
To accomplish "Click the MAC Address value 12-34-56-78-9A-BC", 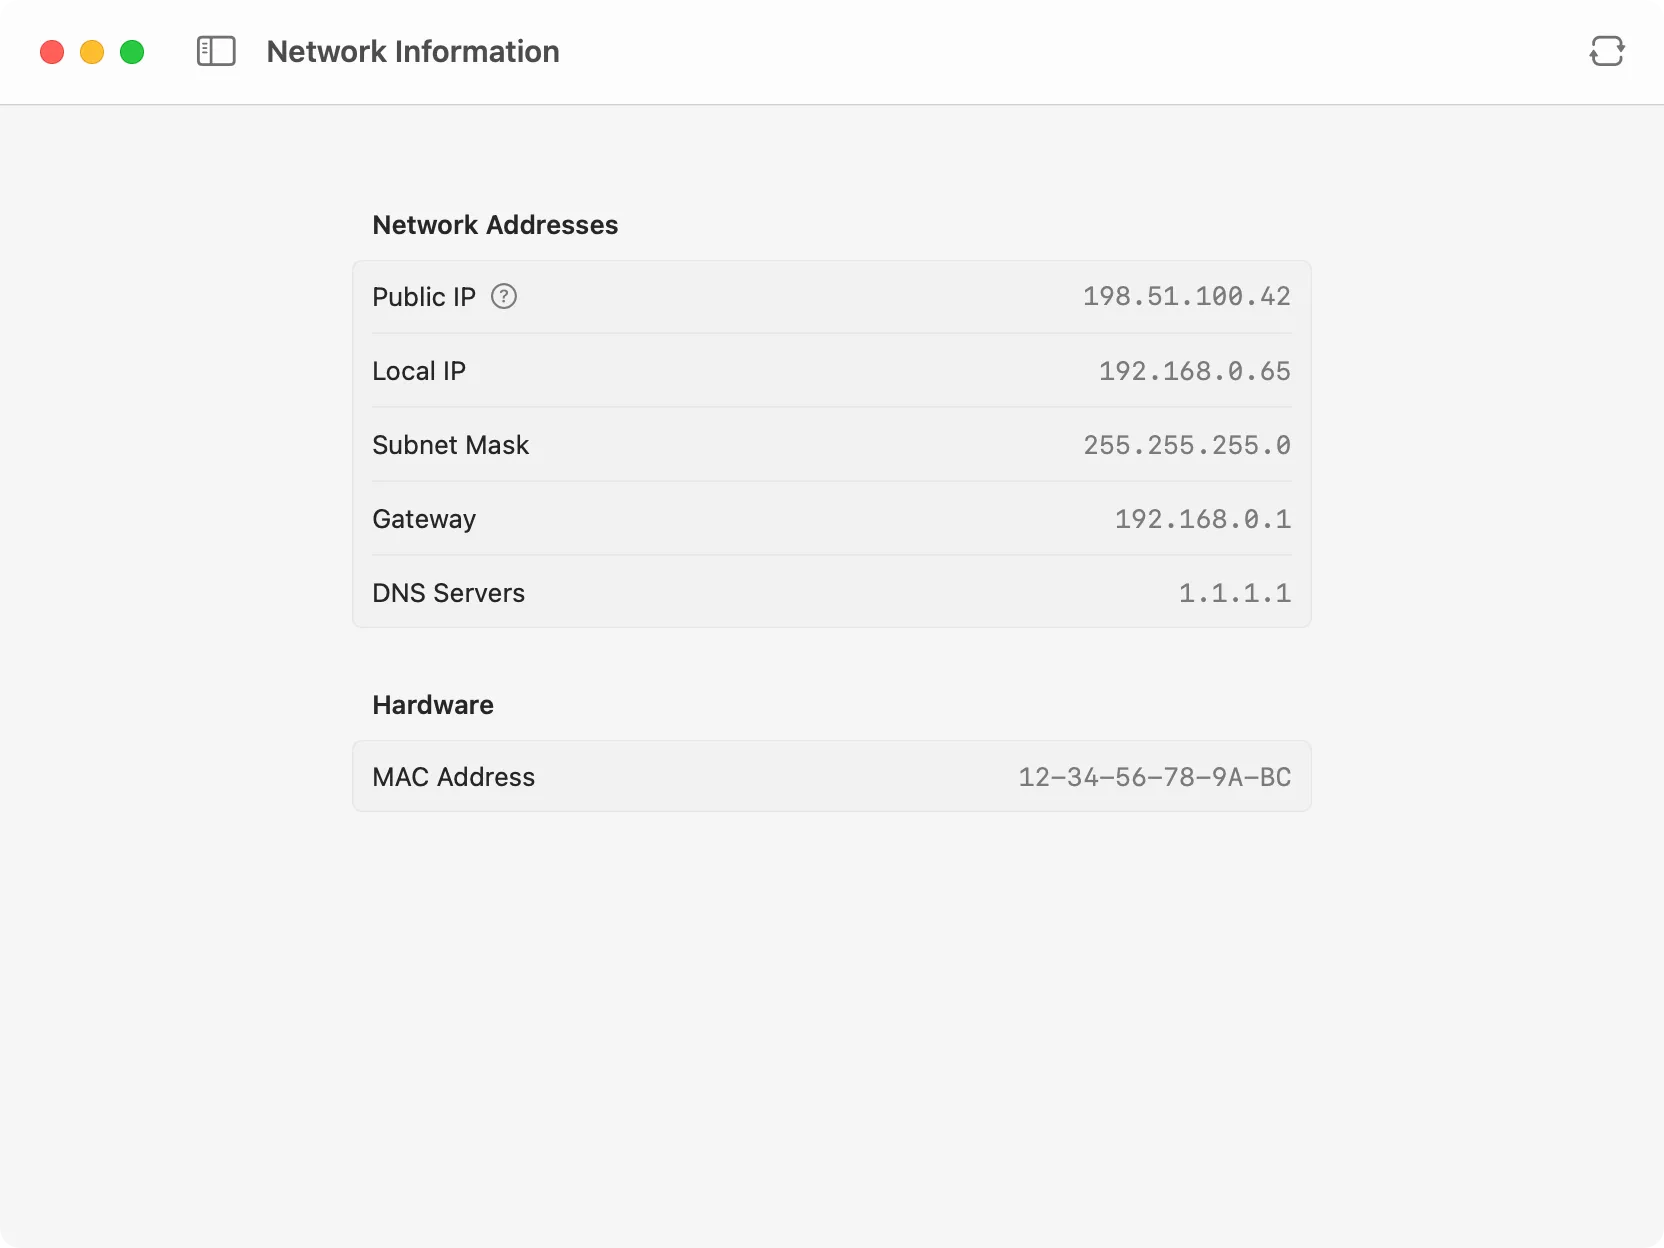I will [1154, 777].
